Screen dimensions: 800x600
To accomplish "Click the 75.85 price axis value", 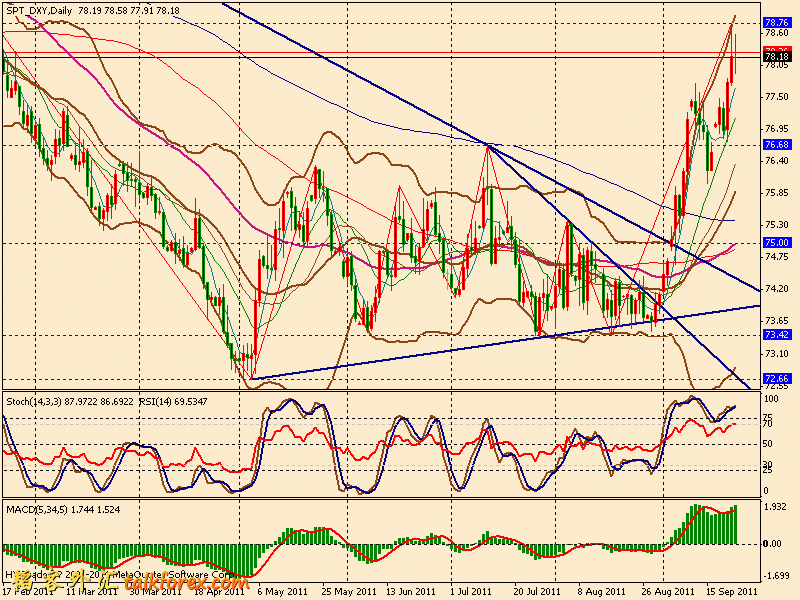I will 777,193.
